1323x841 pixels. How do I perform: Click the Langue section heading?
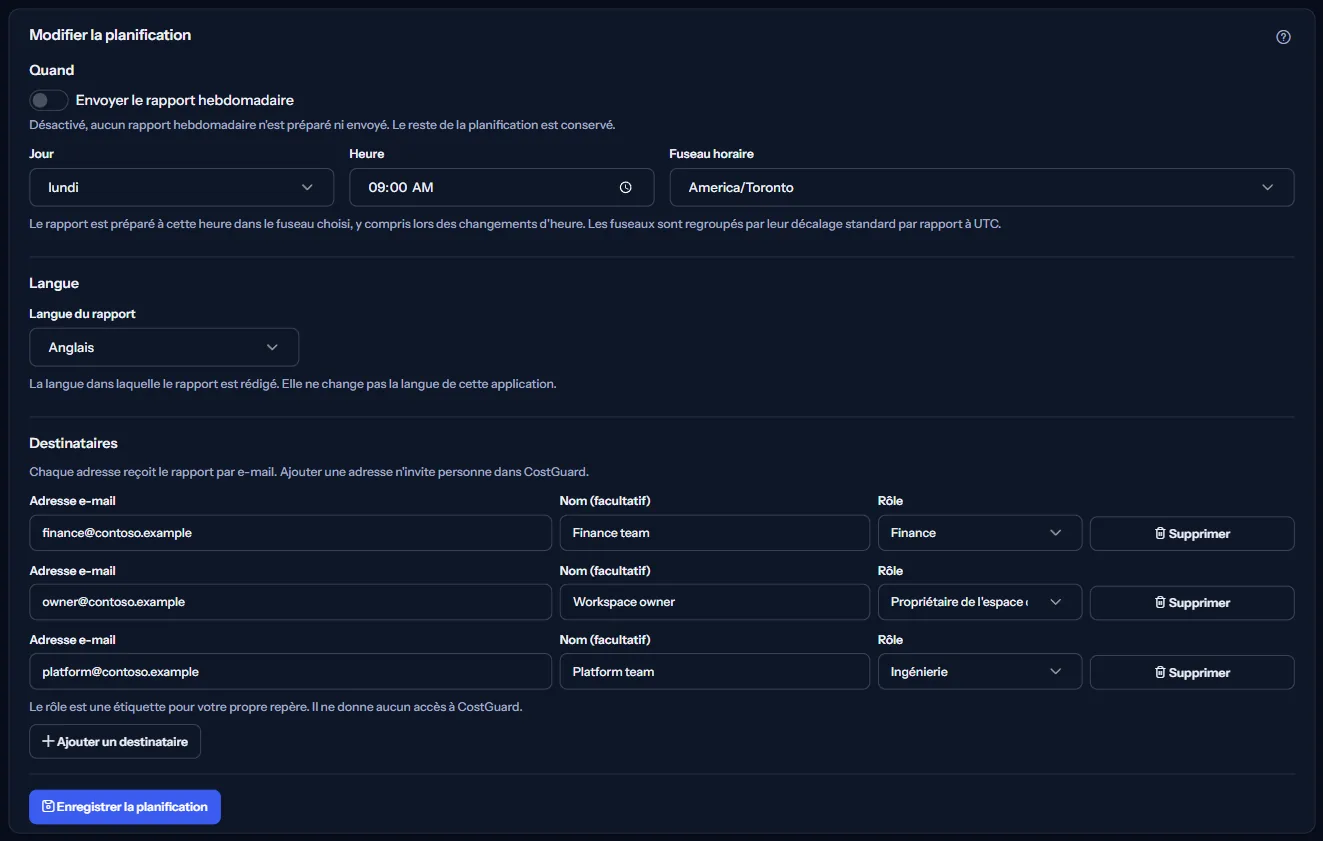[x=54, y=283]
